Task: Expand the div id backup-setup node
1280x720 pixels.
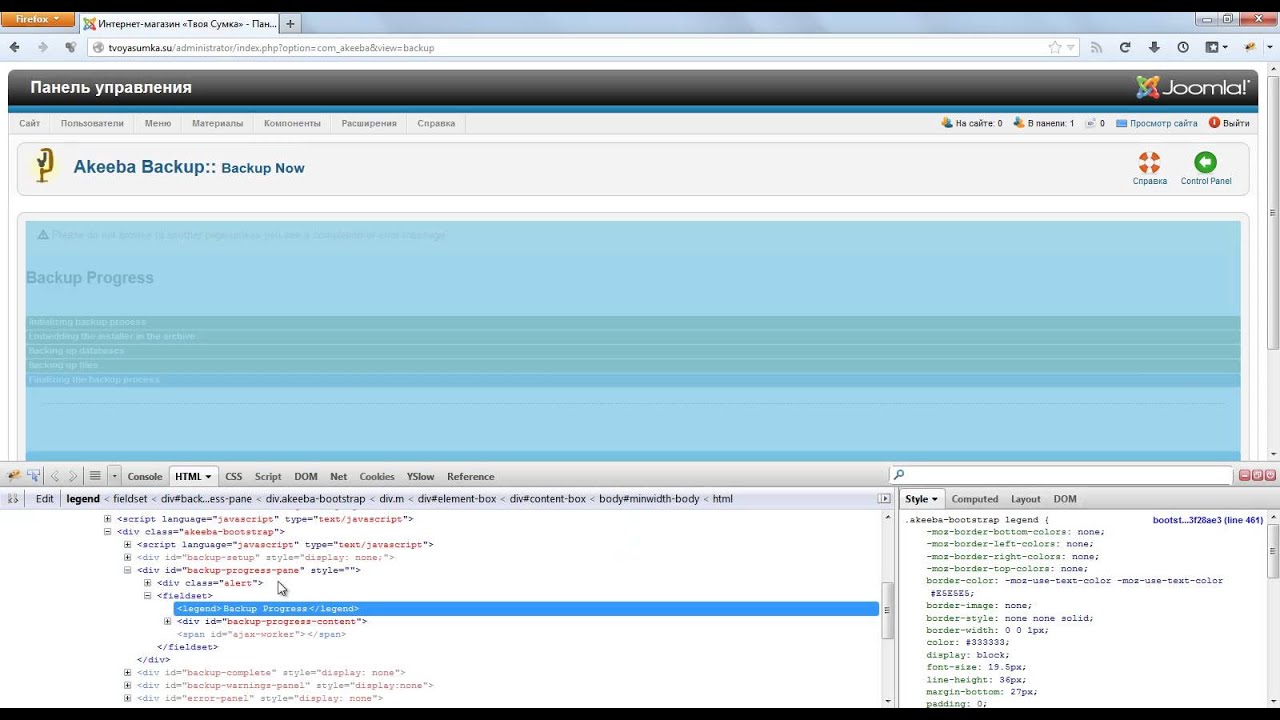Action: coord(128,557)
